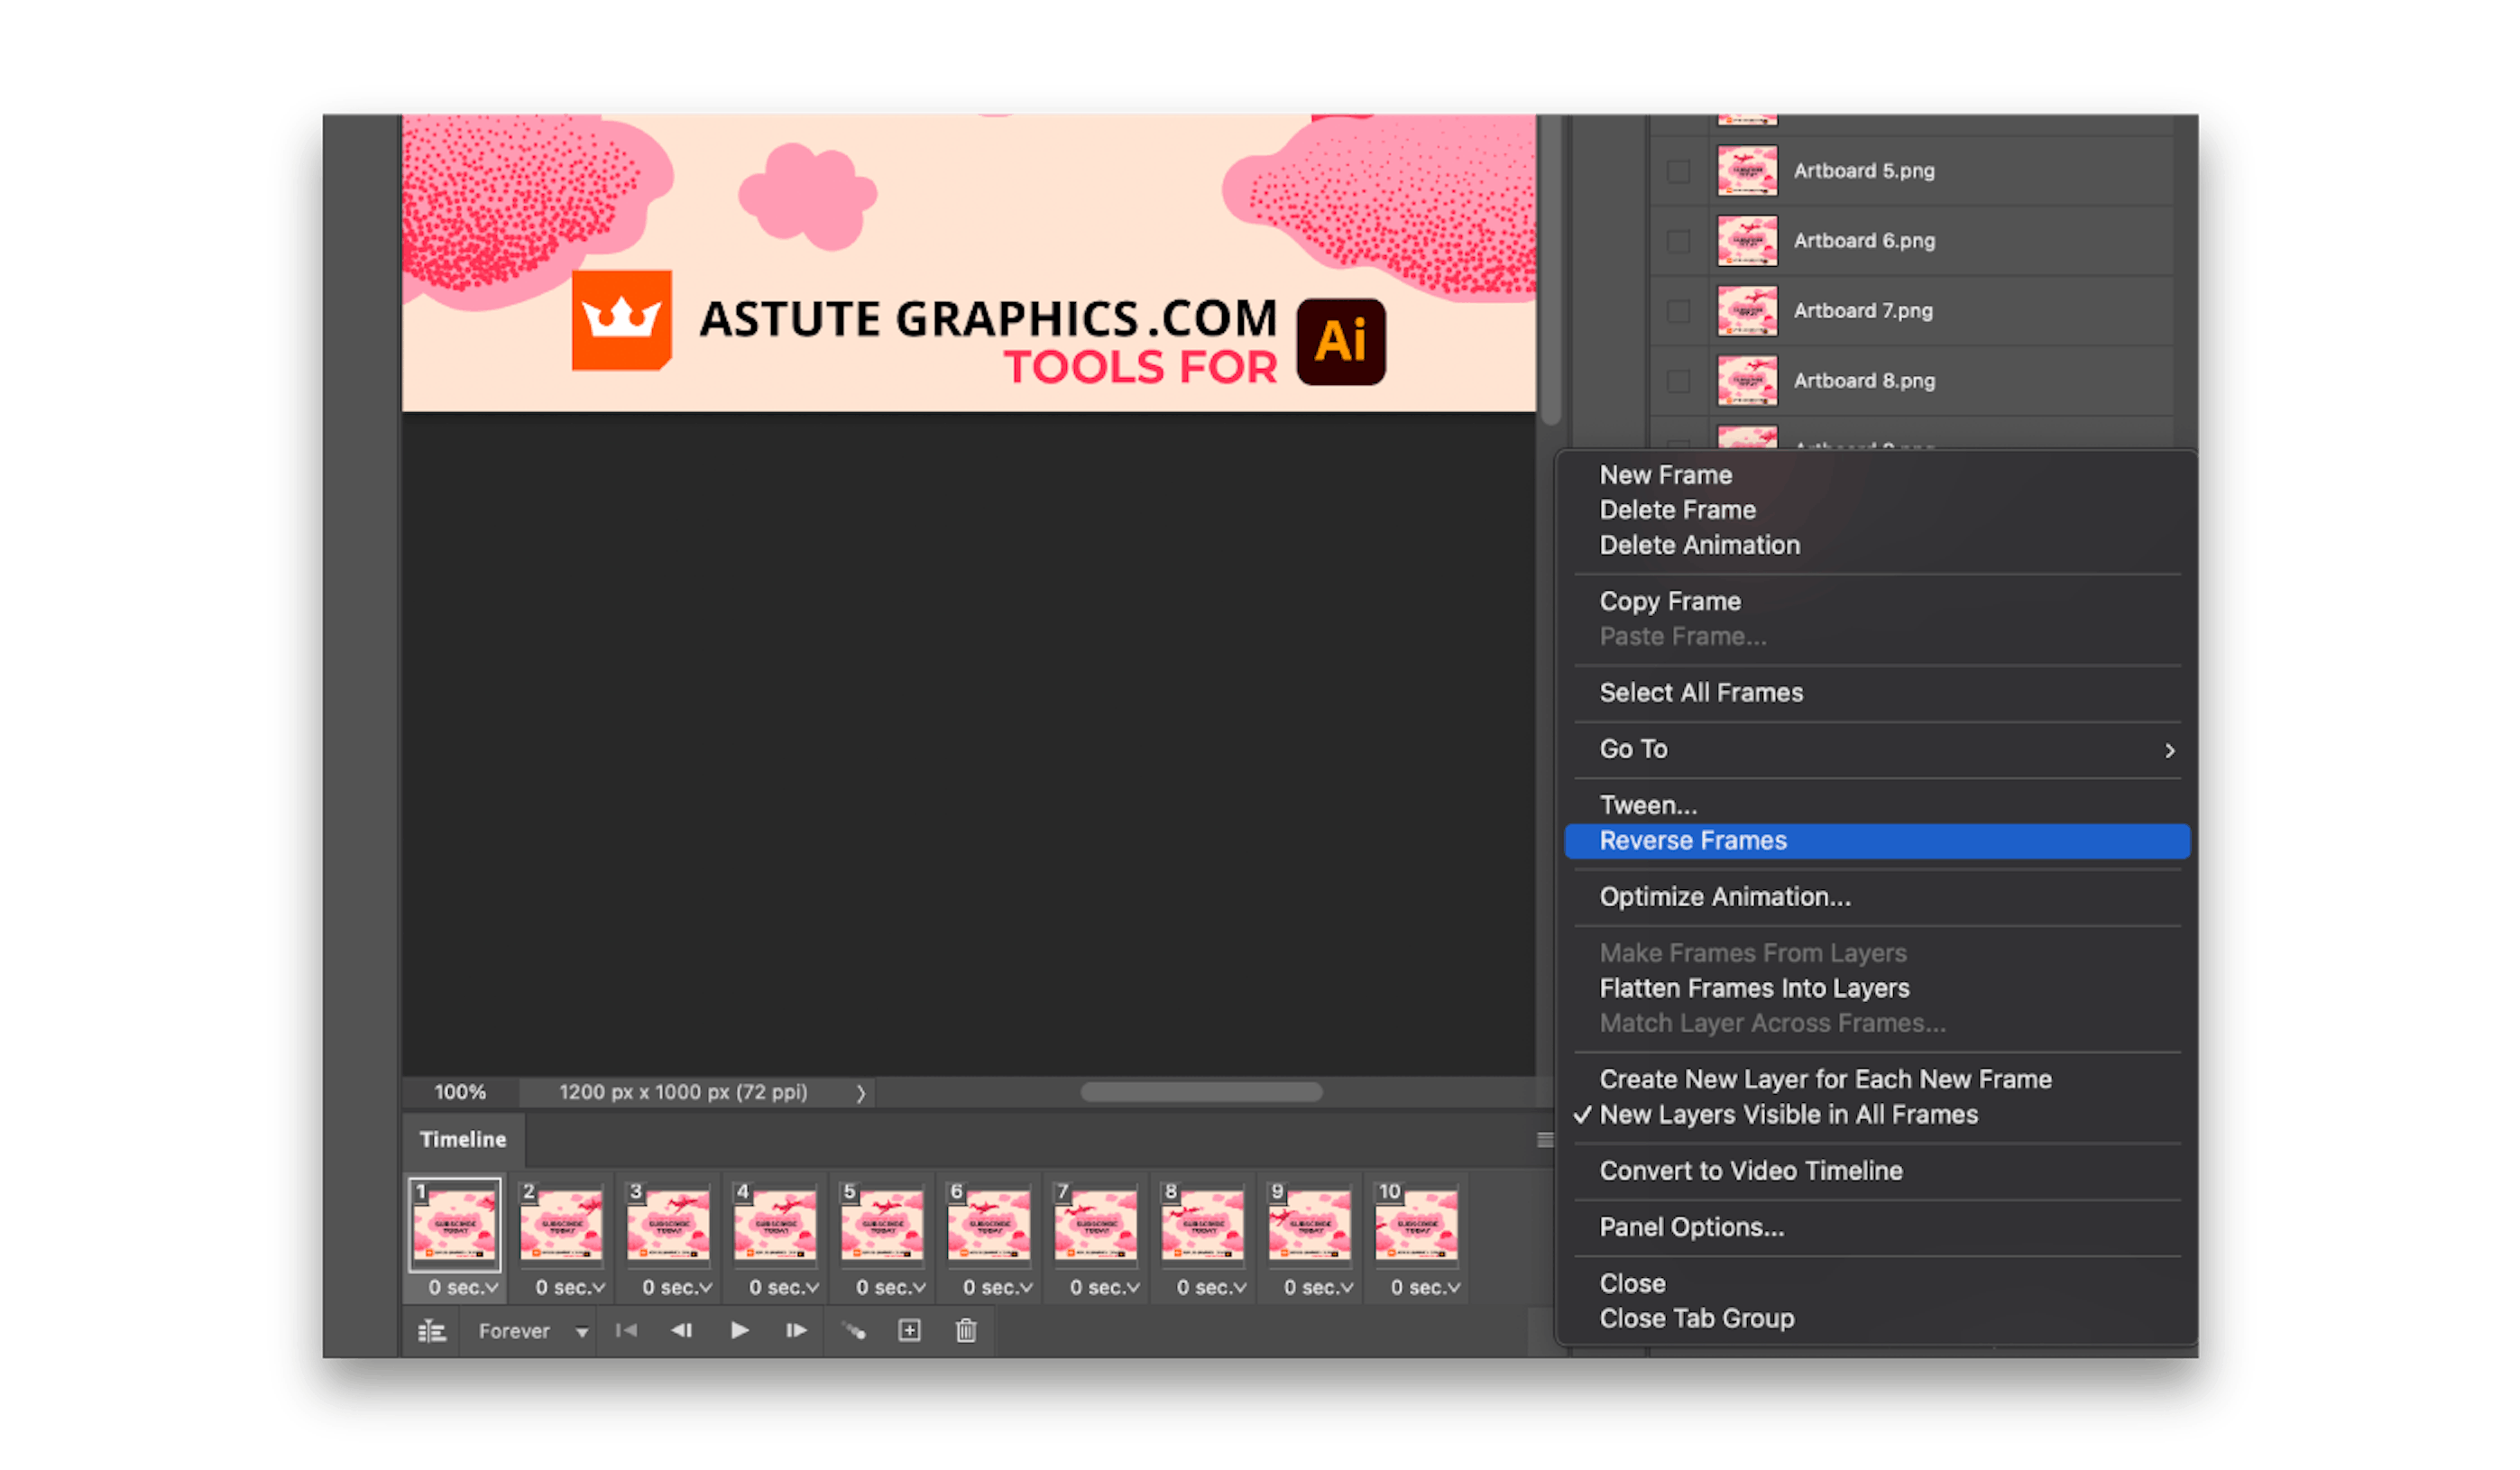Click the convert frames icon at bottom left
2520x1470 pixels.
(431, 1330)
